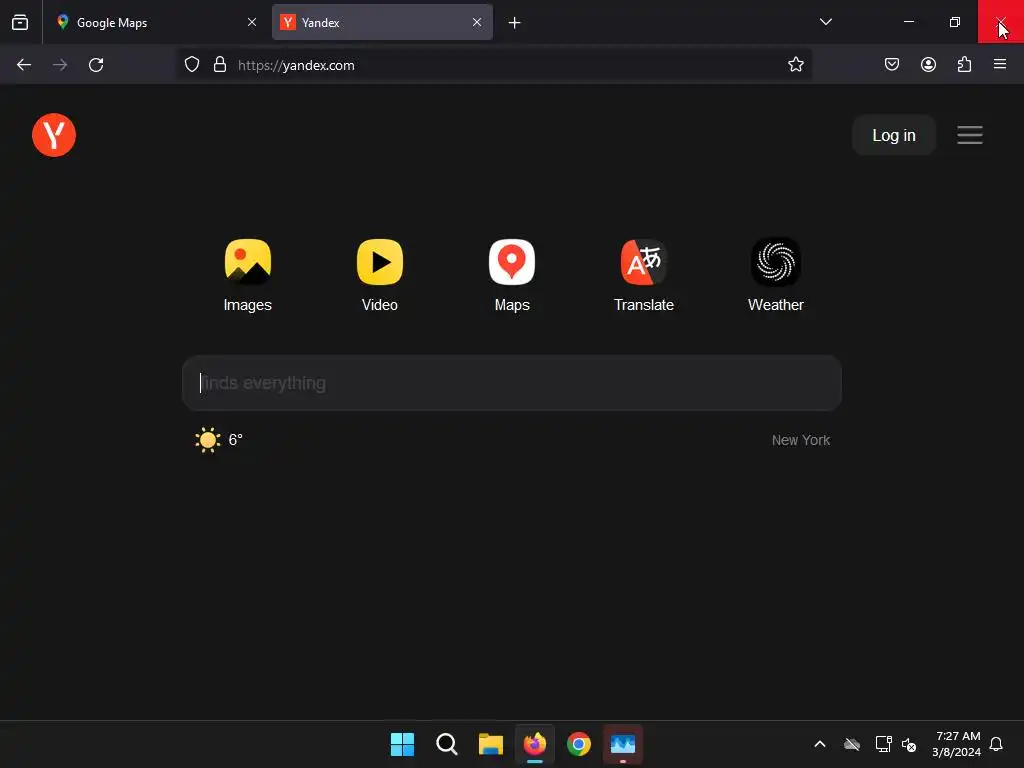Go back to the previous page
Image resolution: width=1024 pixels, height=768 pixels.
point(24,65)
